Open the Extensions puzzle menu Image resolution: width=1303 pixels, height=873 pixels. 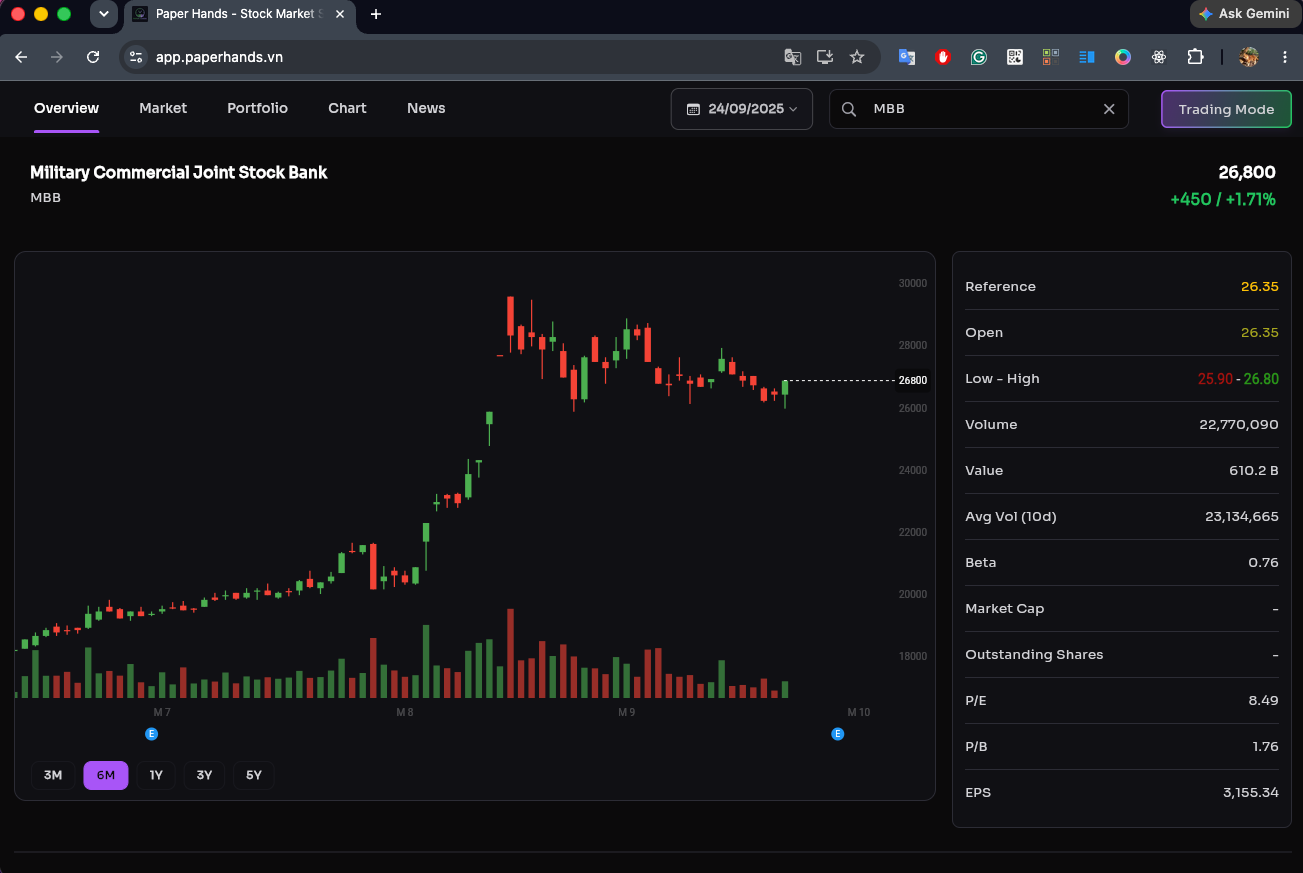click(1195, 57)
